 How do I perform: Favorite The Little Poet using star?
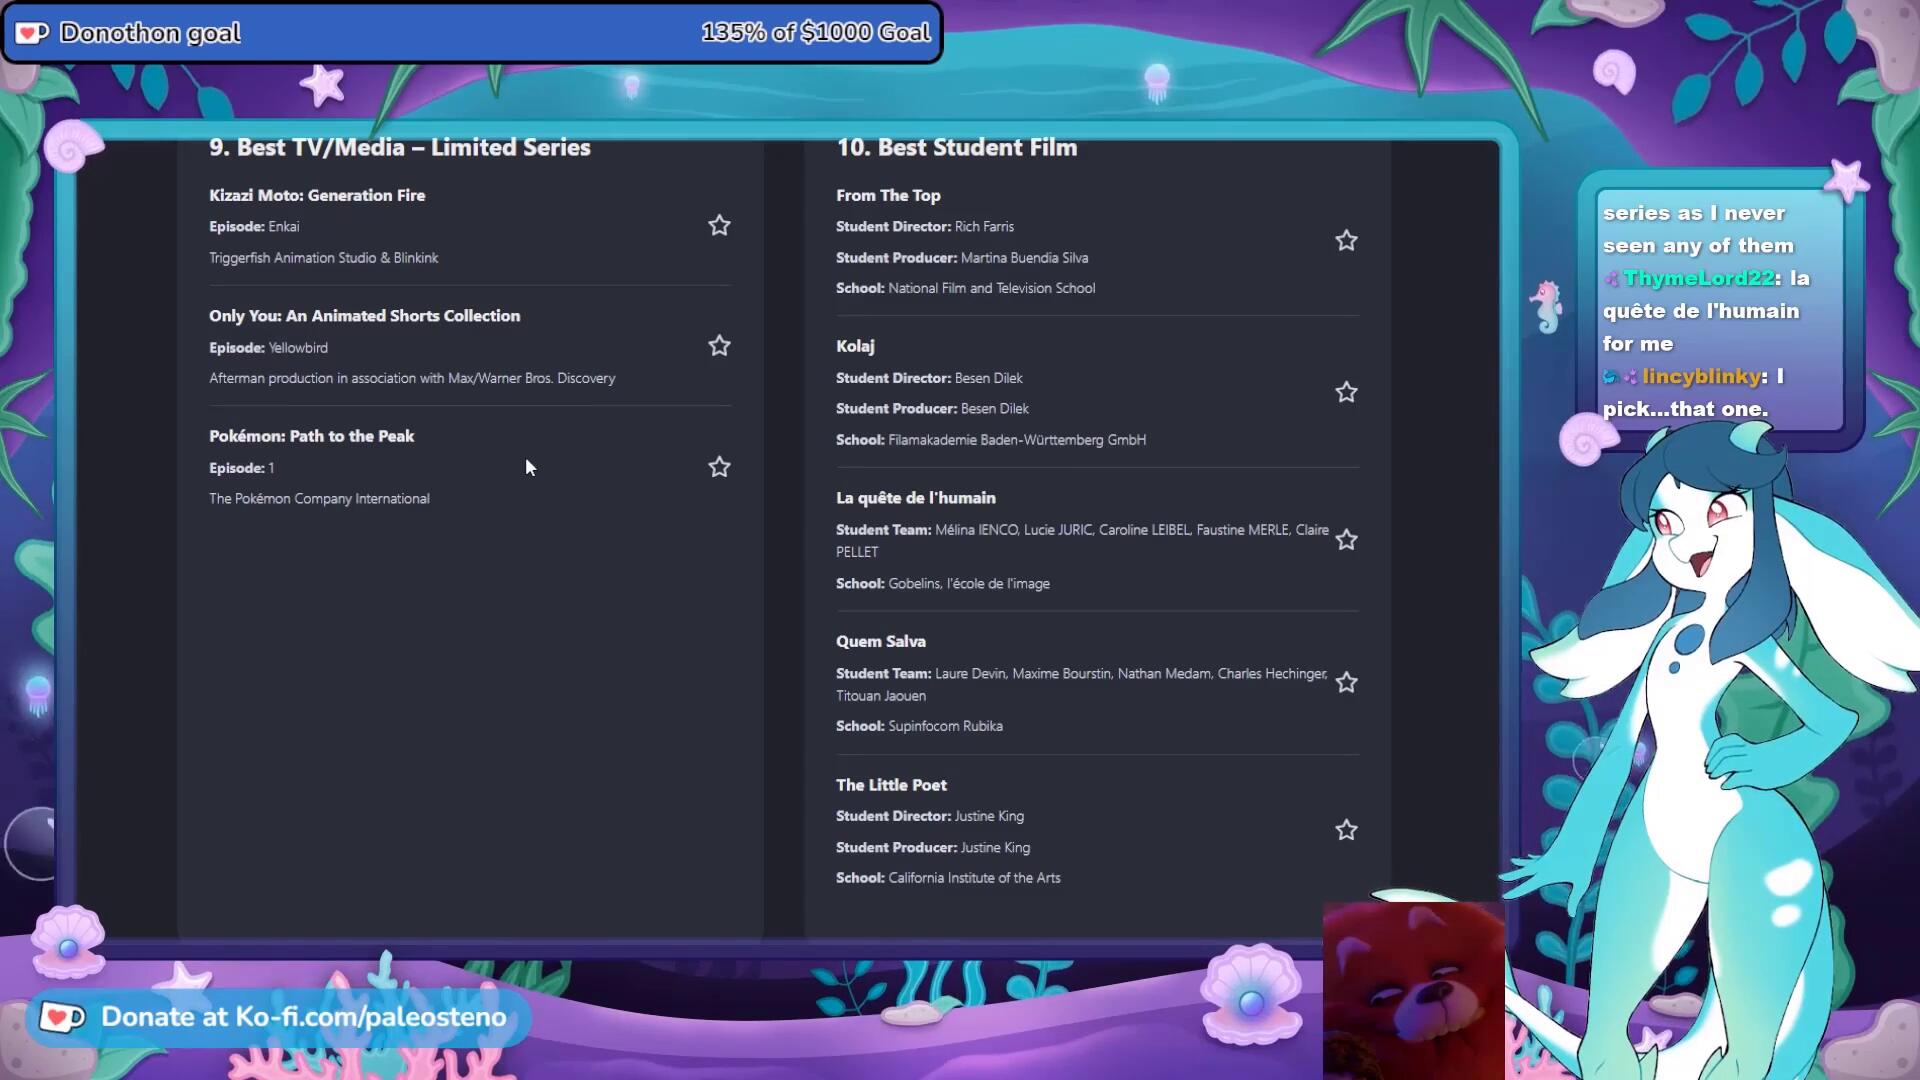[1346, 830]
